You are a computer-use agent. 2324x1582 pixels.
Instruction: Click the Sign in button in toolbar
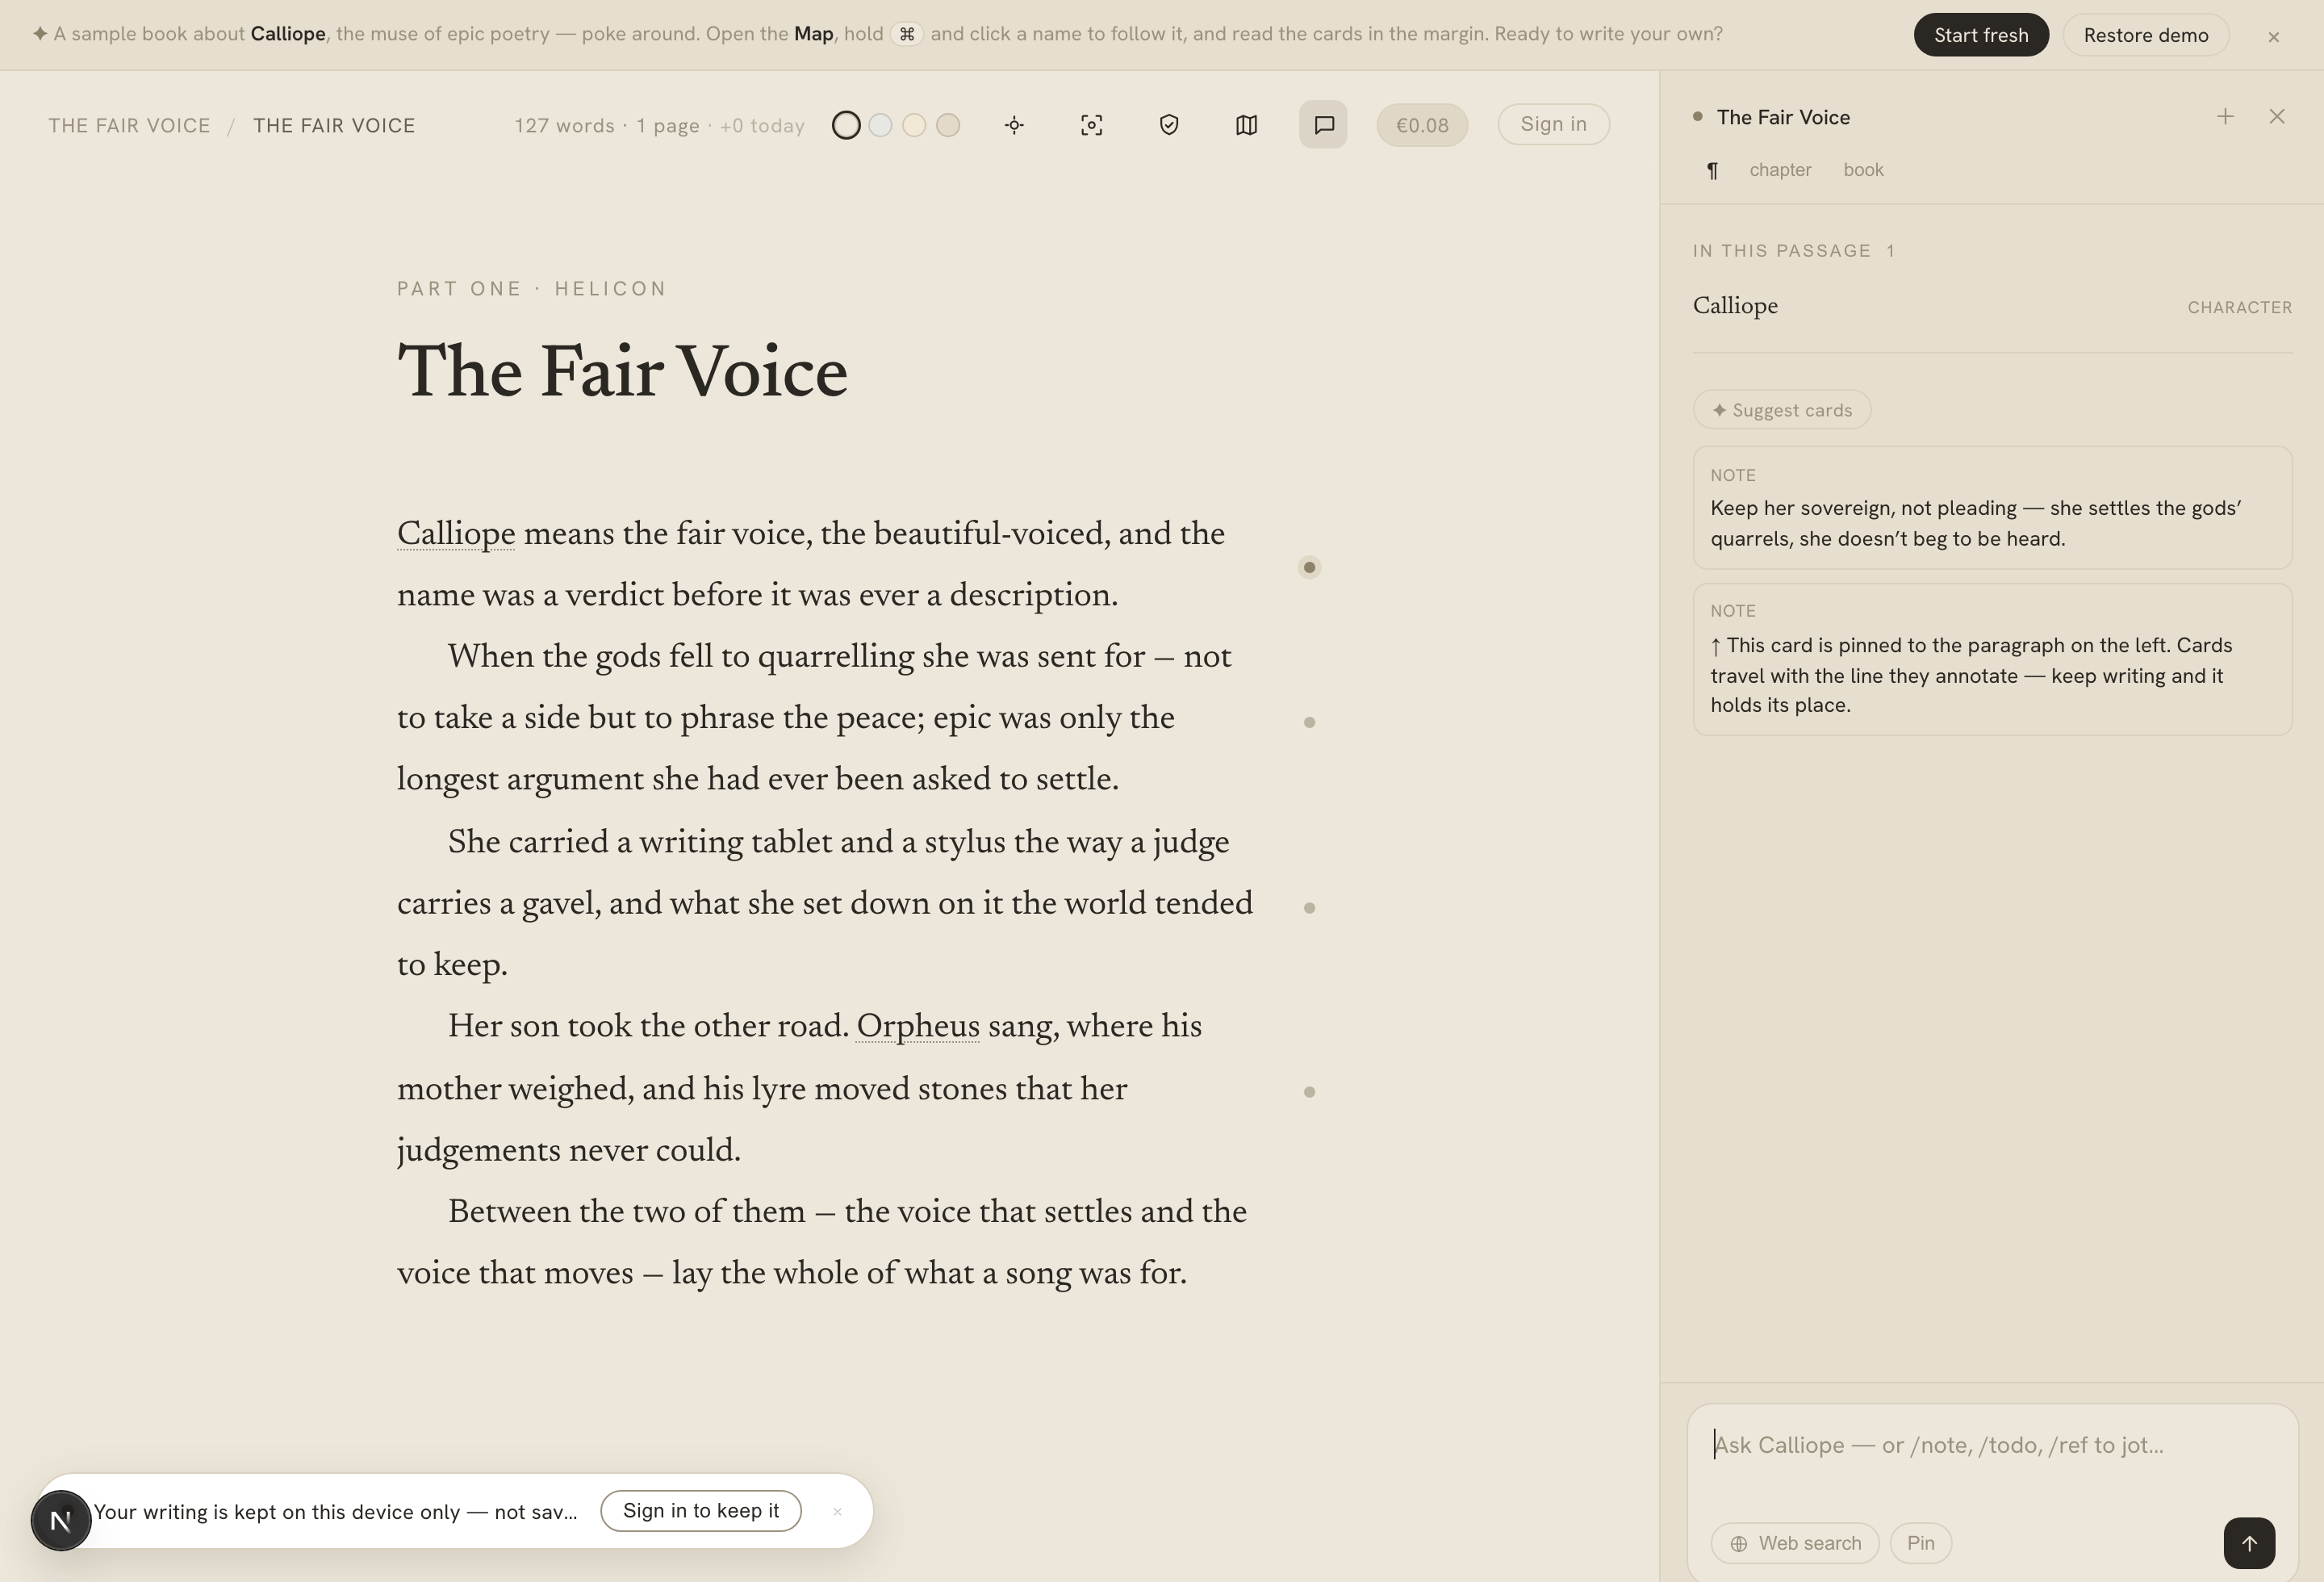pyautogui.click(x=1553, y=124)
